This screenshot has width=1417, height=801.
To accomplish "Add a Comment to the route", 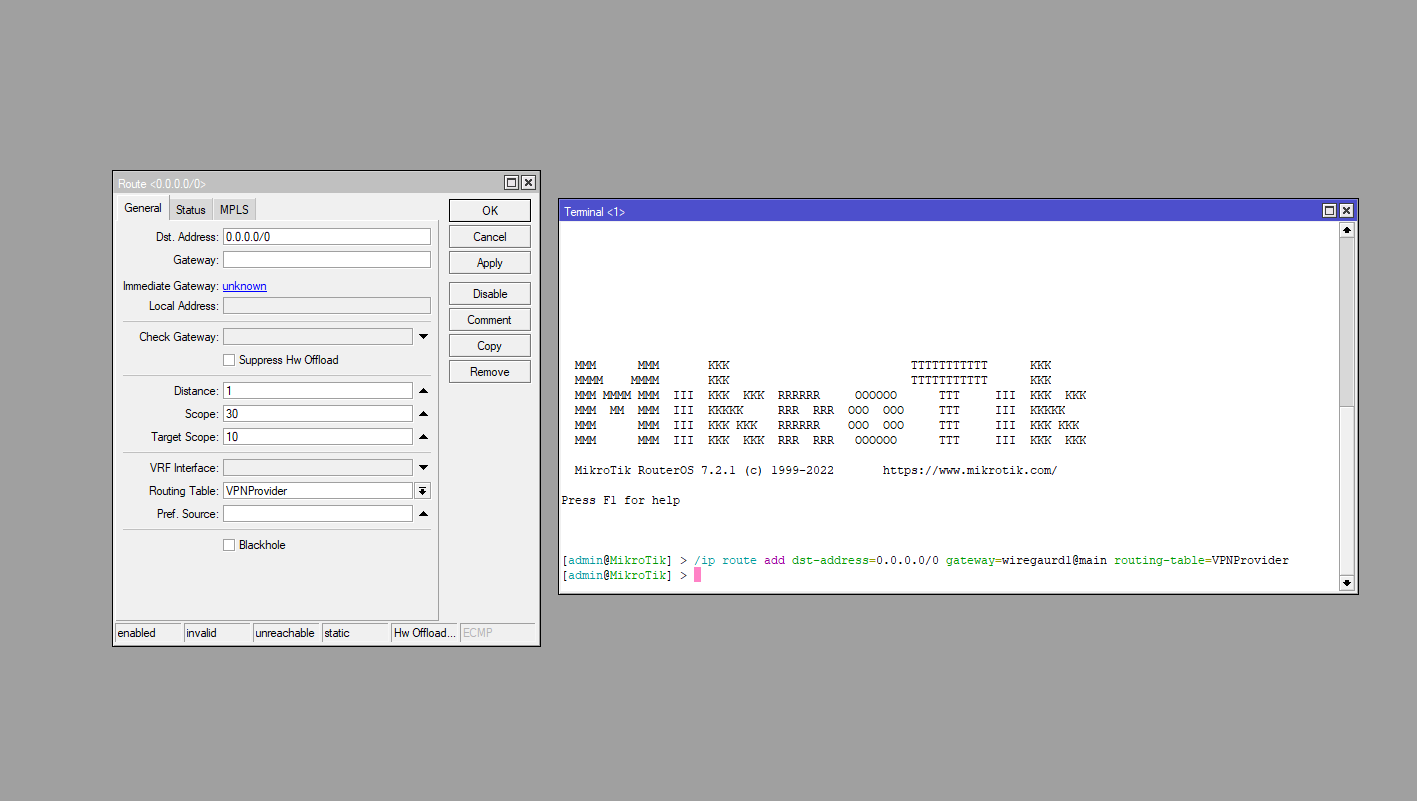I will (490, 320).
